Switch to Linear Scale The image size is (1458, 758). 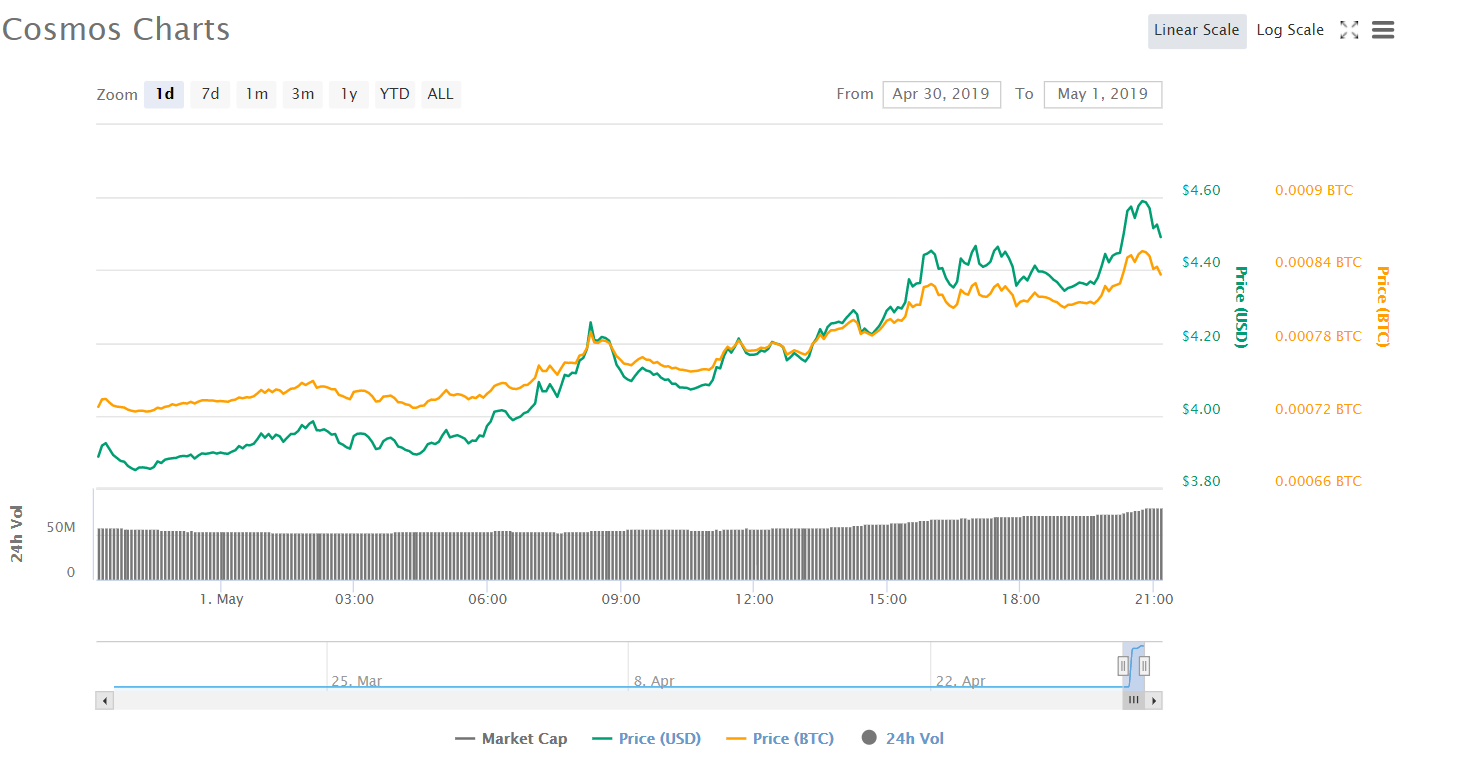coord(1197,30)
